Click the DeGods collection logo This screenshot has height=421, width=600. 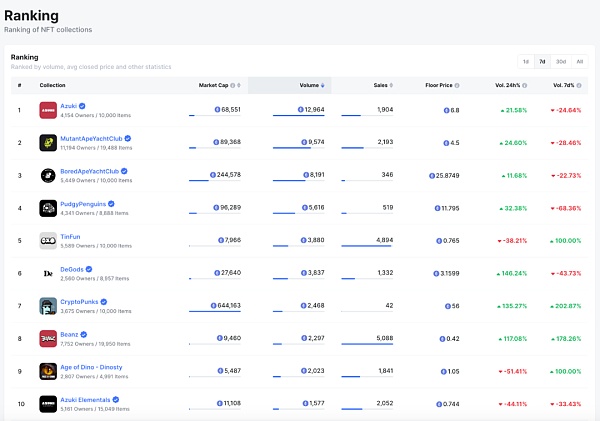[x=48, y=273]
